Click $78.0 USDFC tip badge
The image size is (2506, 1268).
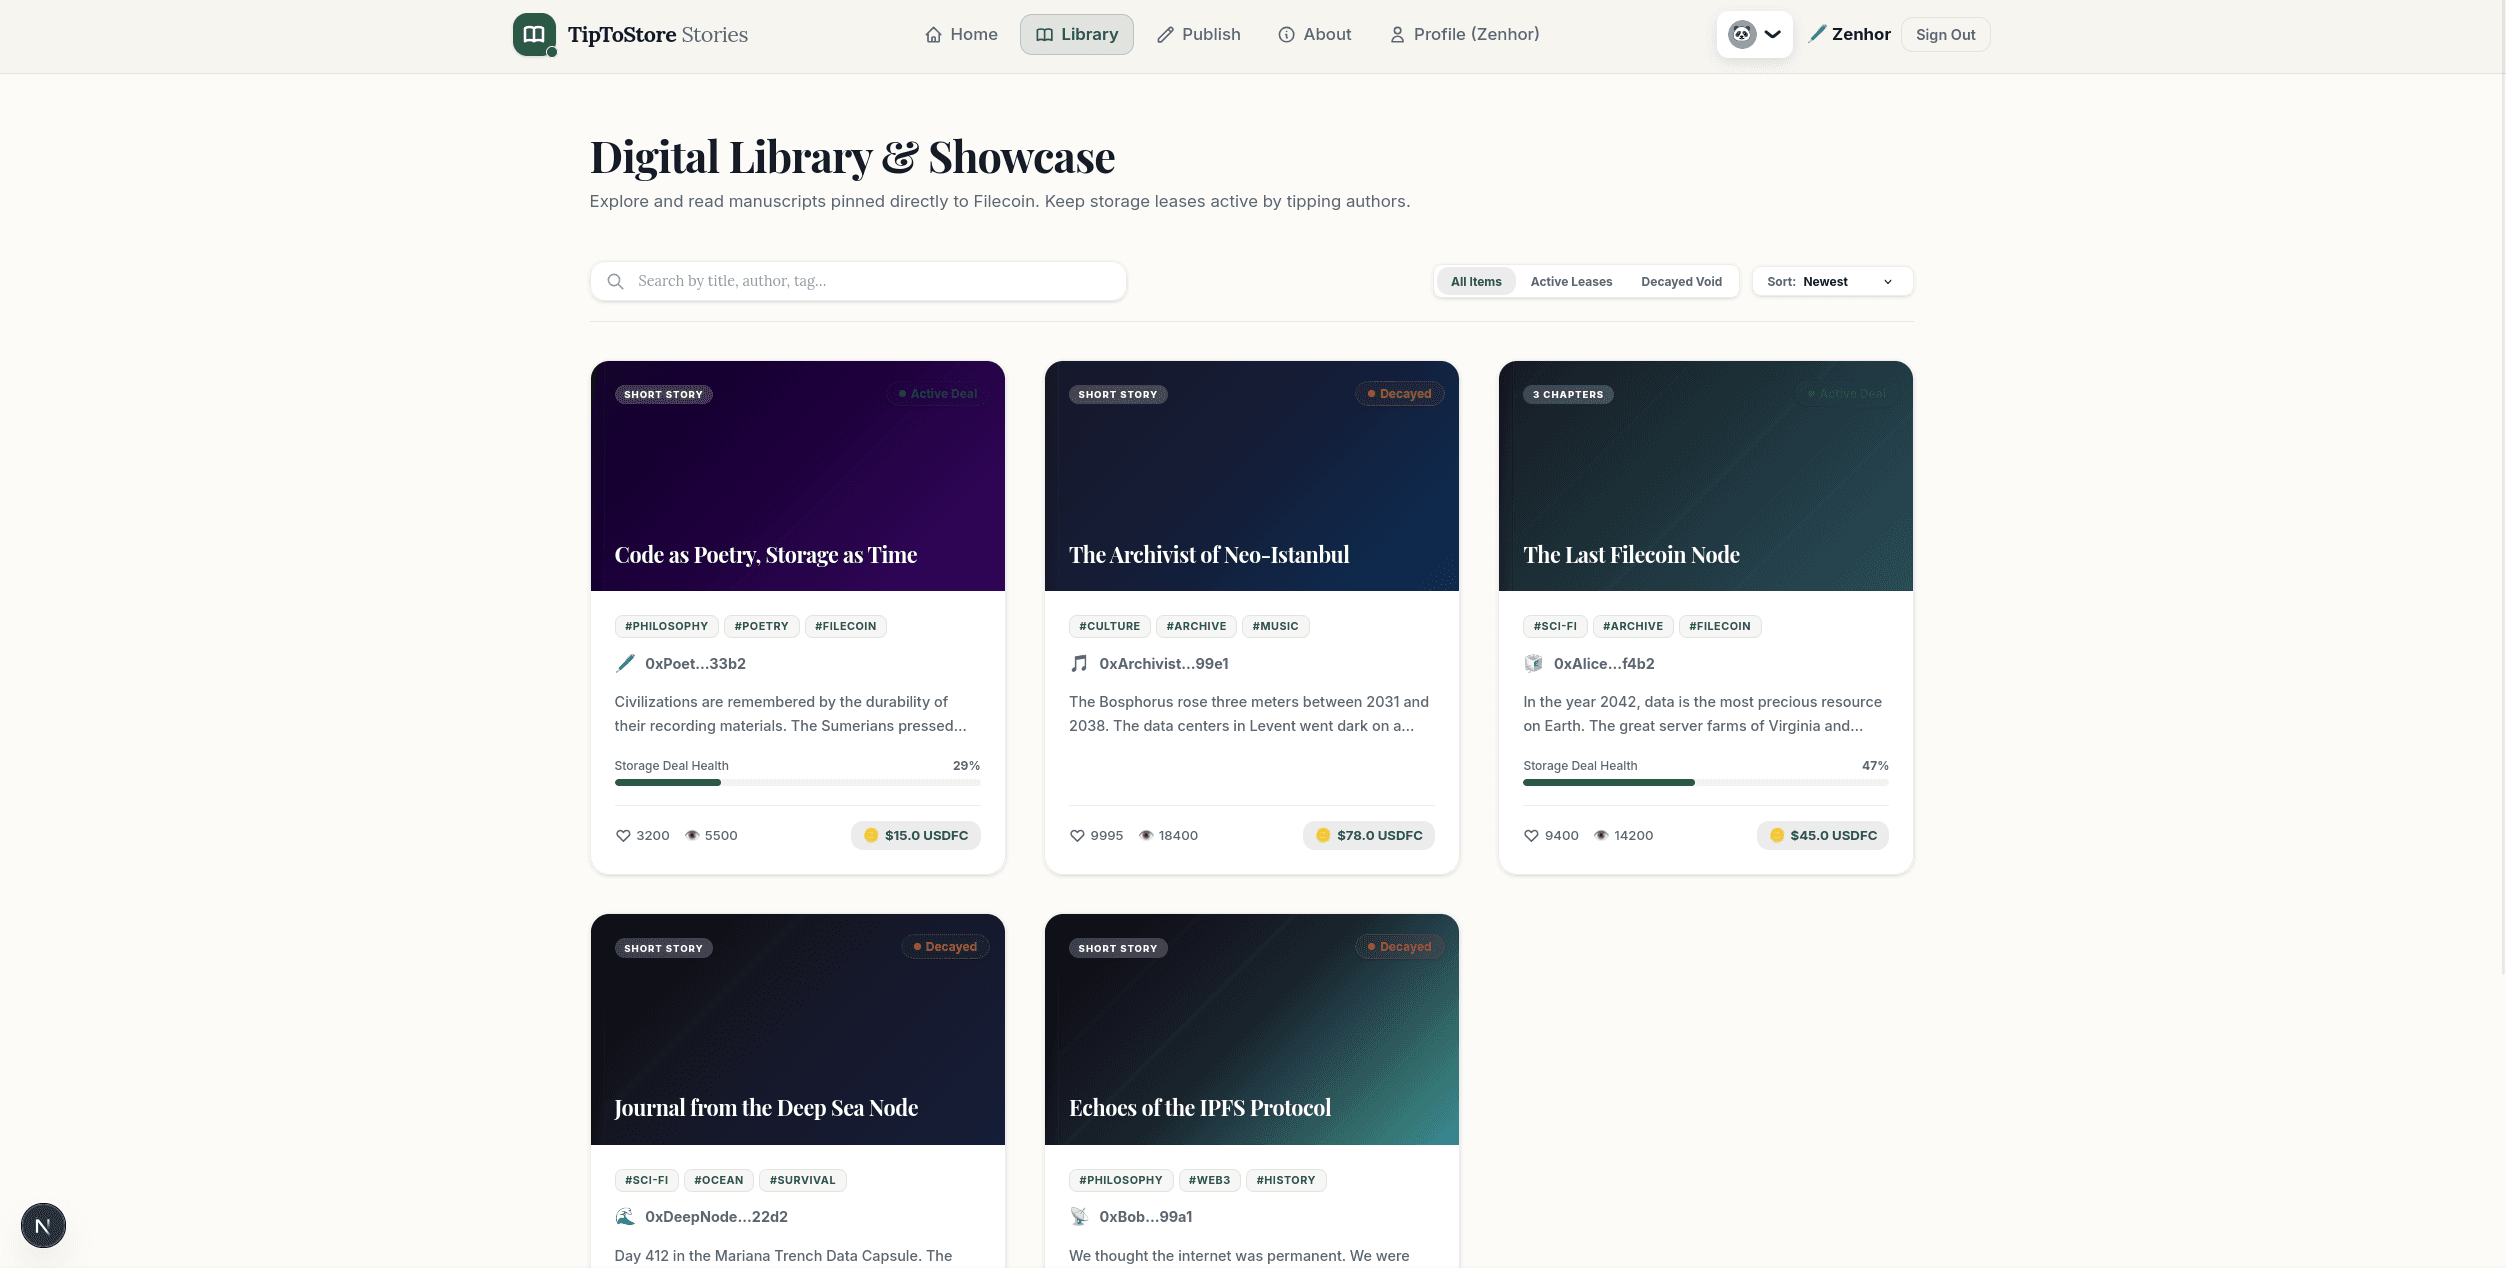tap(1368, 835)
